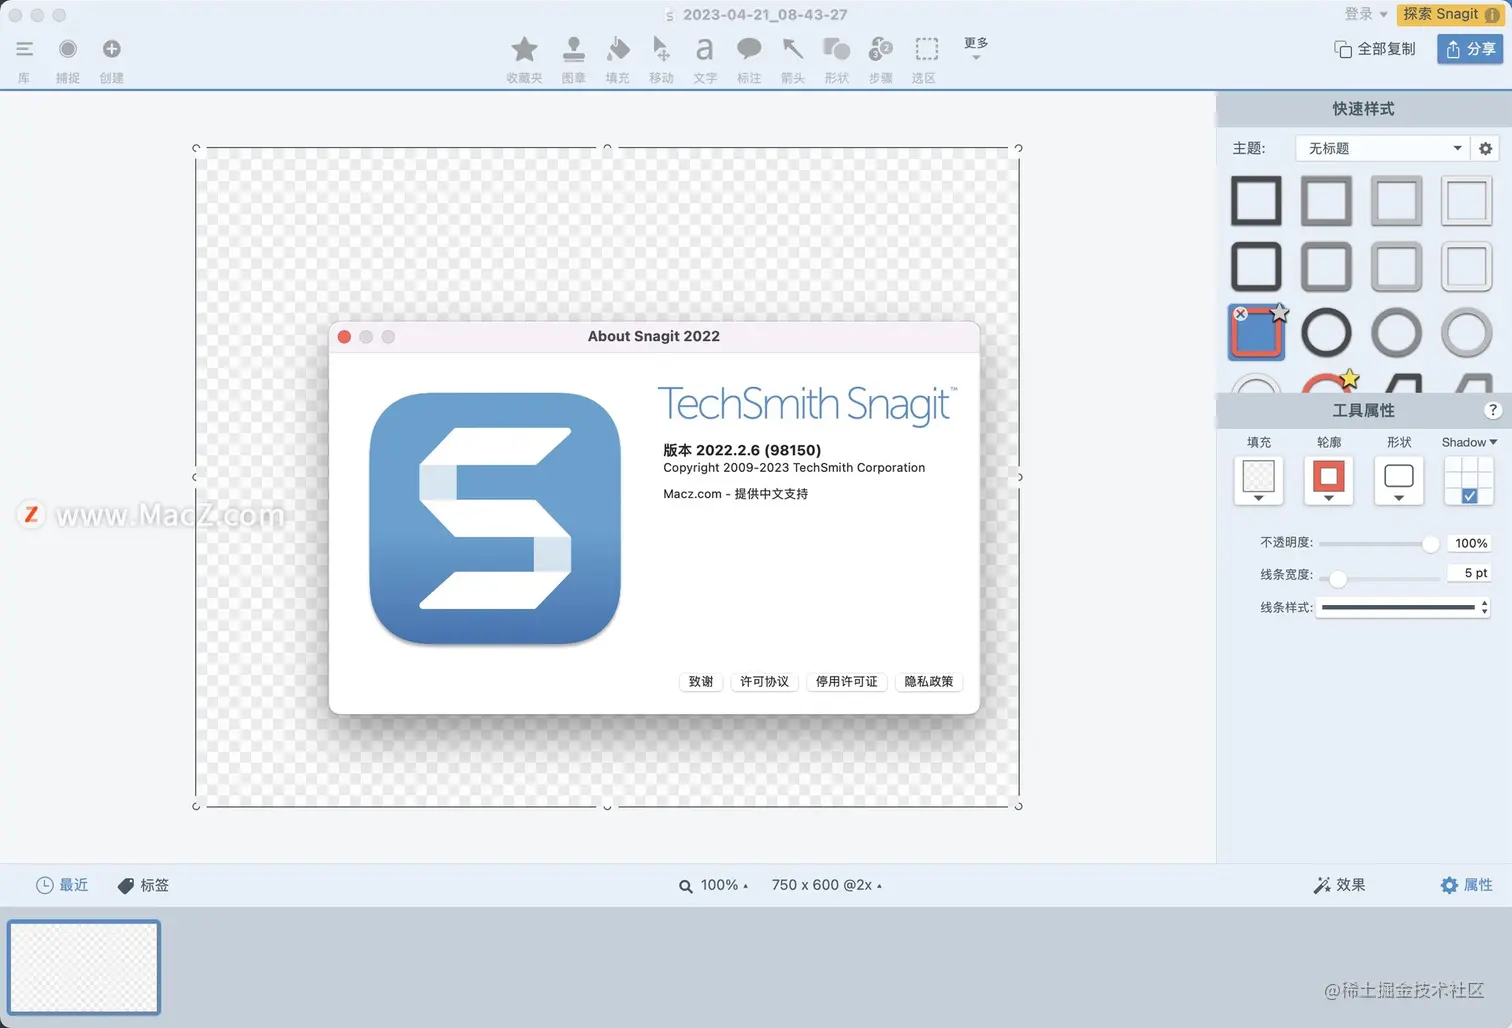Select the Selection marquee tool
1512x1028 pixels.
(927, 49)
